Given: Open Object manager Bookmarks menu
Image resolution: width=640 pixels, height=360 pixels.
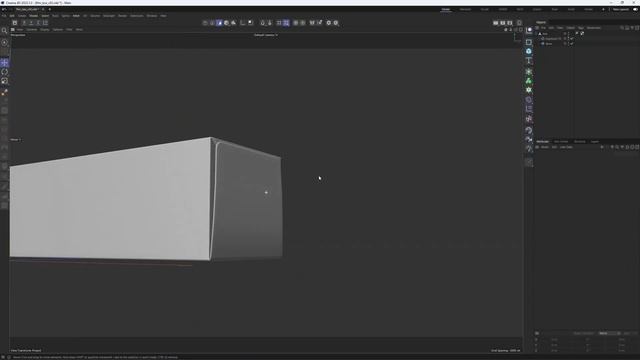Looking at the screenshot, I should coord(594,28).
